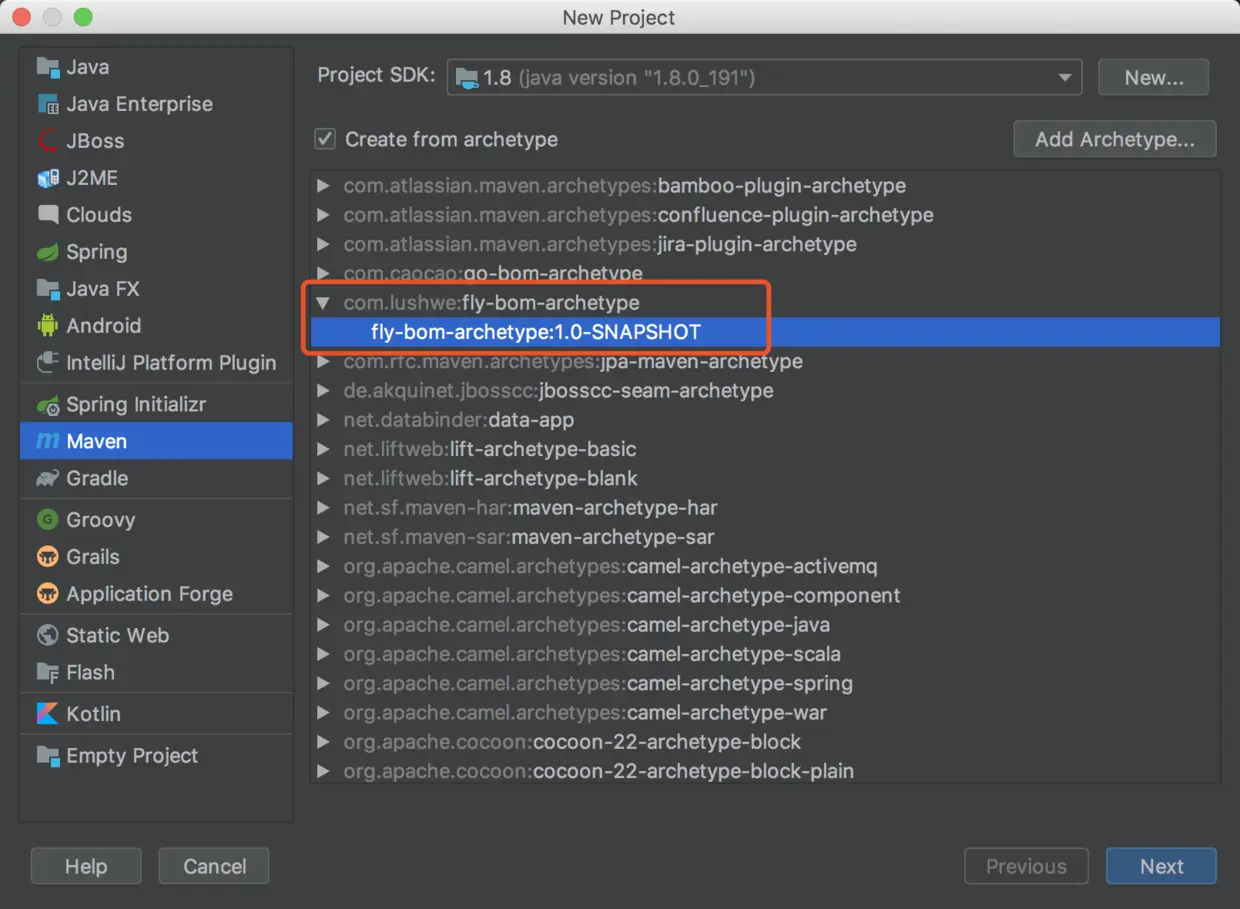Select Gradle project type label
The image size is (1240, 909).
97,478
